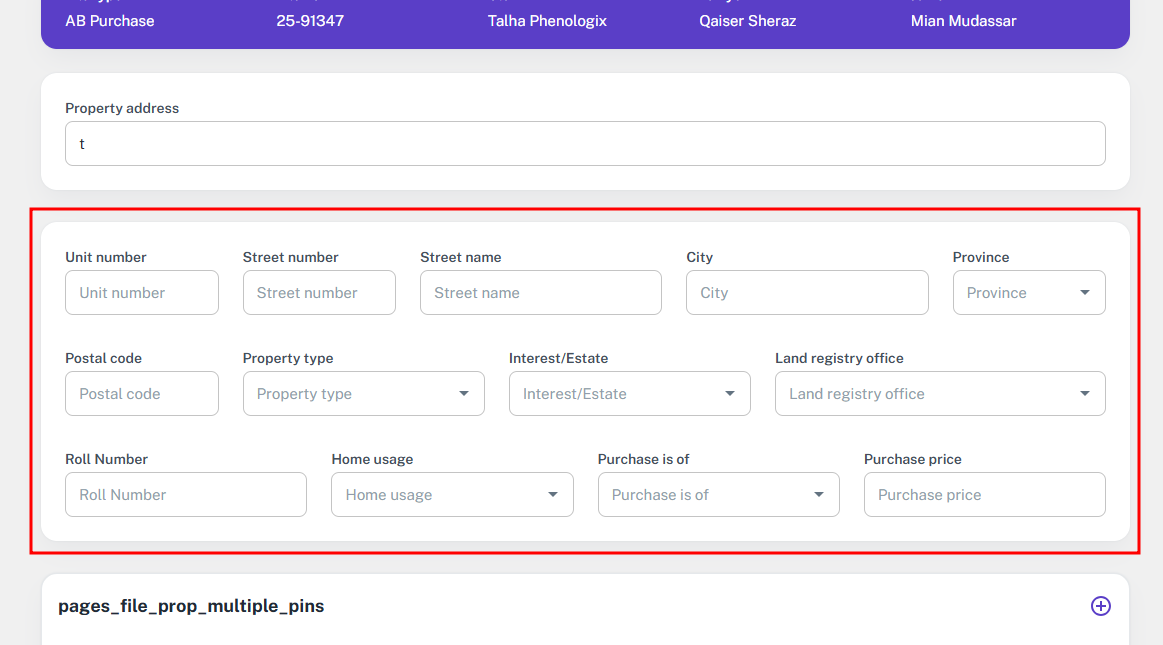Click the pages_file_prop_multiple_pins section title
The width and height of the screenshot is (1163, 645).
coord(191,606)
